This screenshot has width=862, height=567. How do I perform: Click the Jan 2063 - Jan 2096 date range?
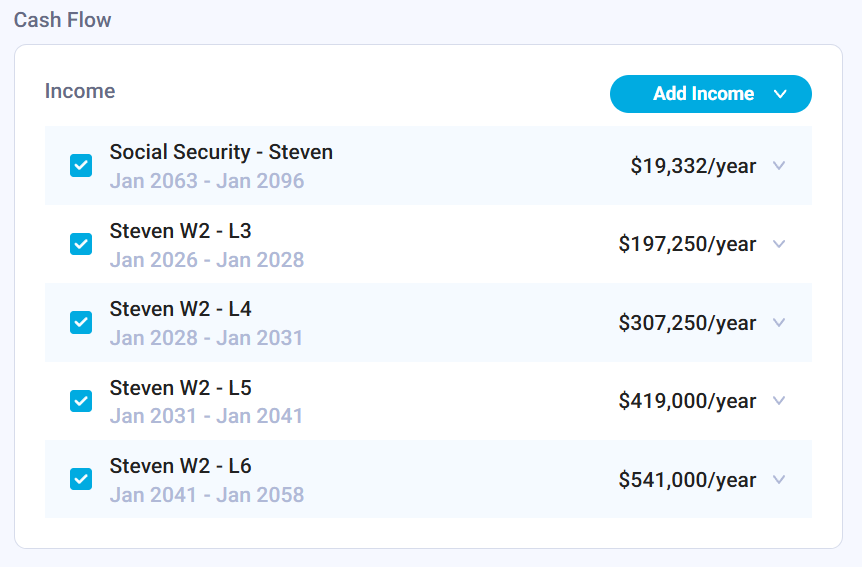(207, 181)
